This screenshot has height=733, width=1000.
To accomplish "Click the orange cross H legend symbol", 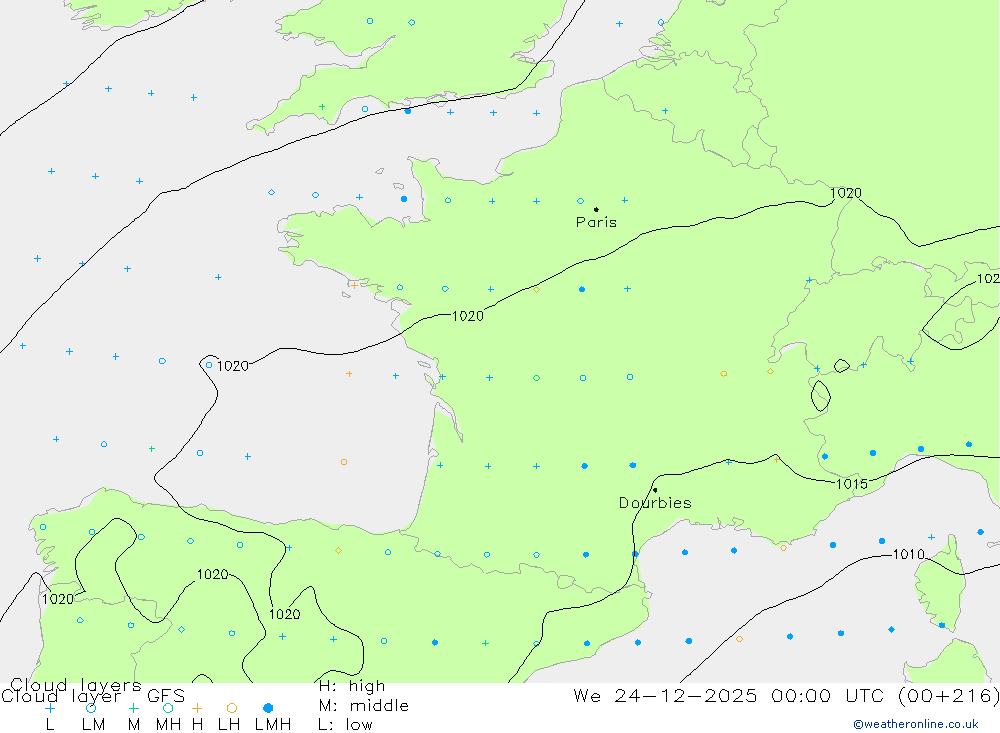I will coord(197,708).
